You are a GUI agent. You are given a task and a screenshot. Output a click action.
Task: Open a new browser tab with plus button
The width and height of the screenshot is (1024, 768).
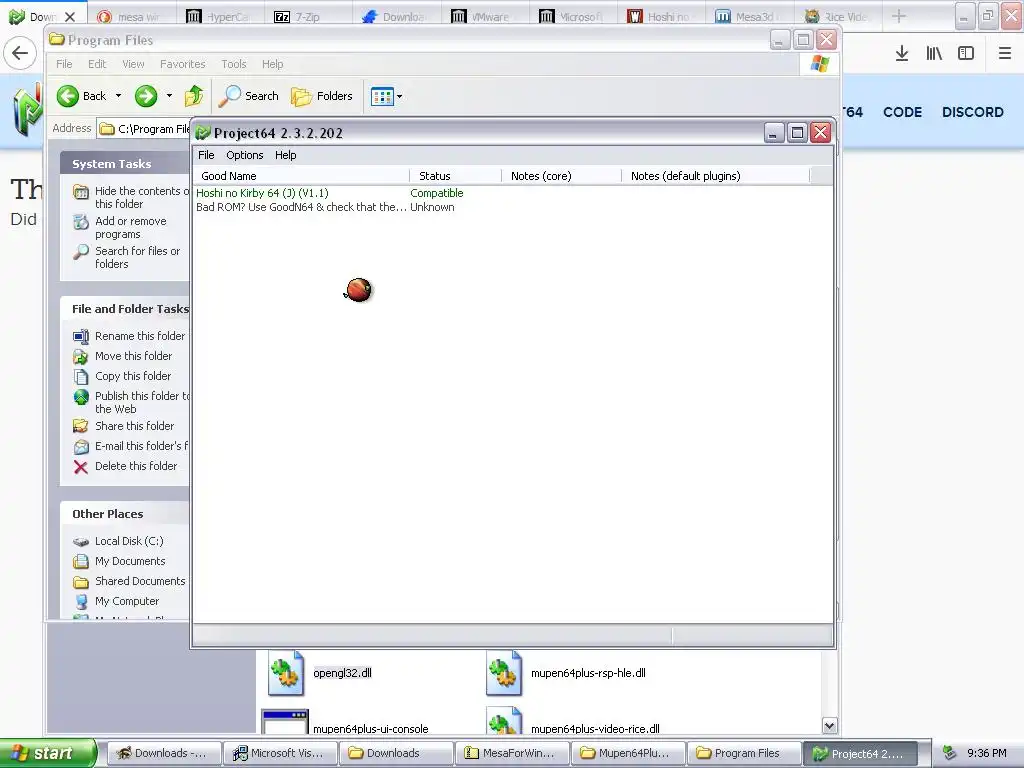click(x=899, y=16)
